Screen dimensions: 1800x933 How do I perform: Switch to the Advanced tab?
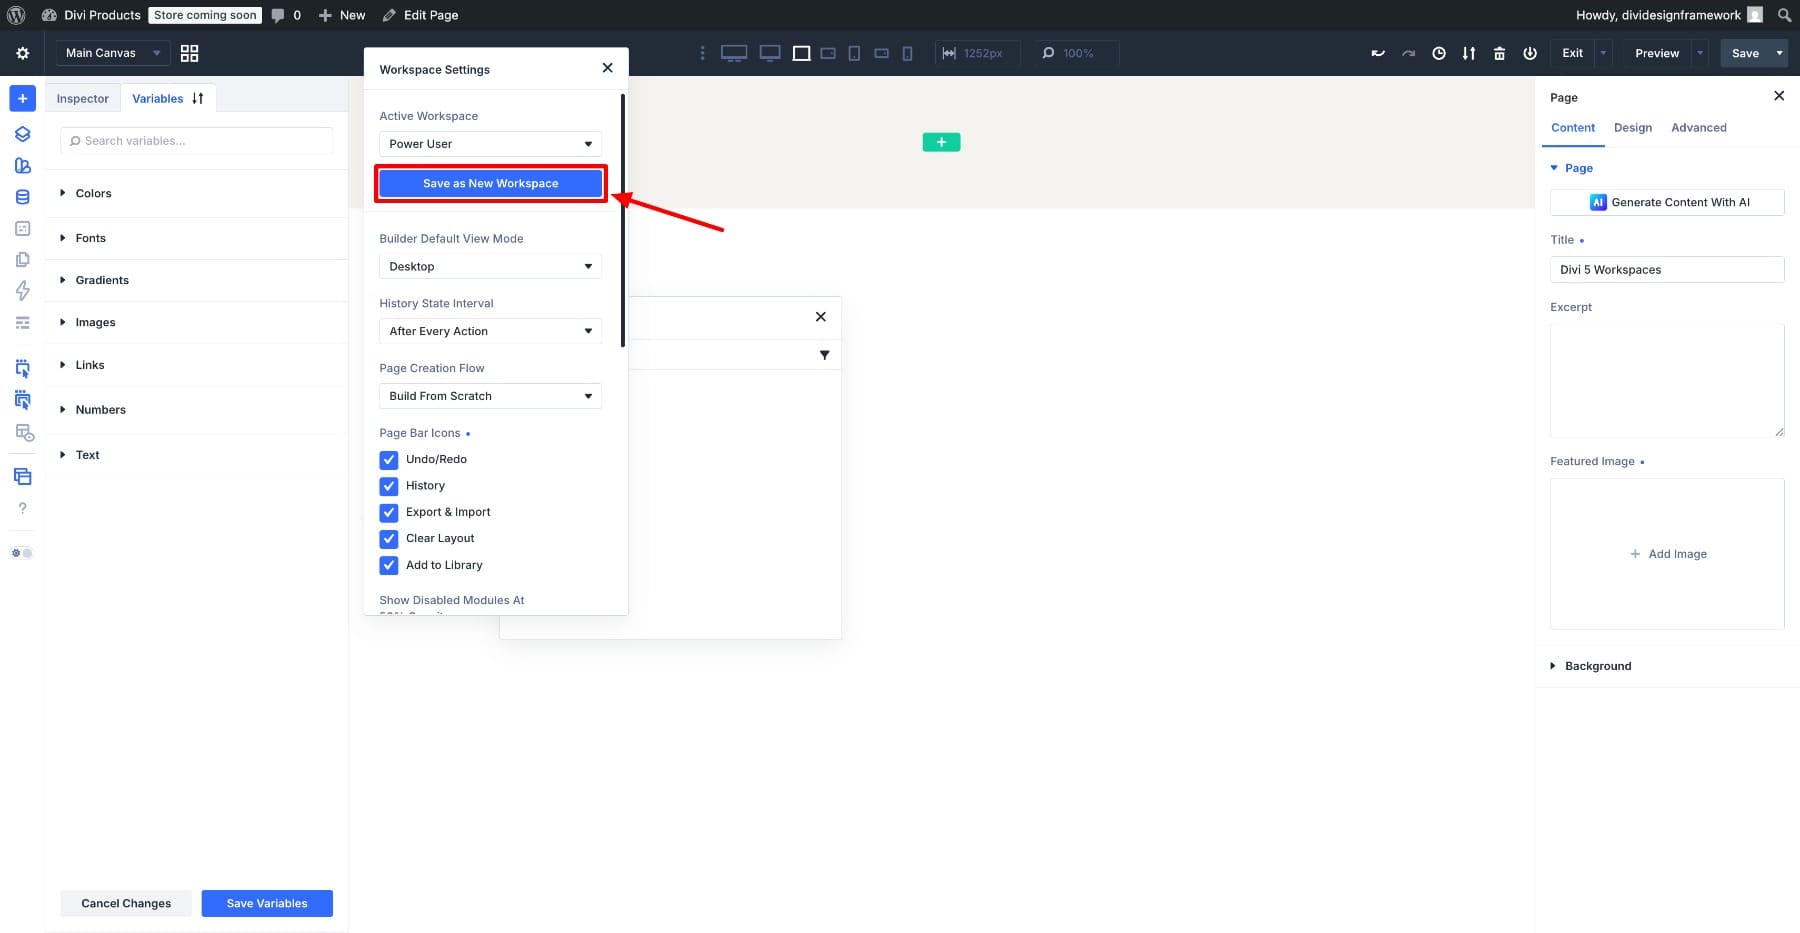click(1698, 128)
